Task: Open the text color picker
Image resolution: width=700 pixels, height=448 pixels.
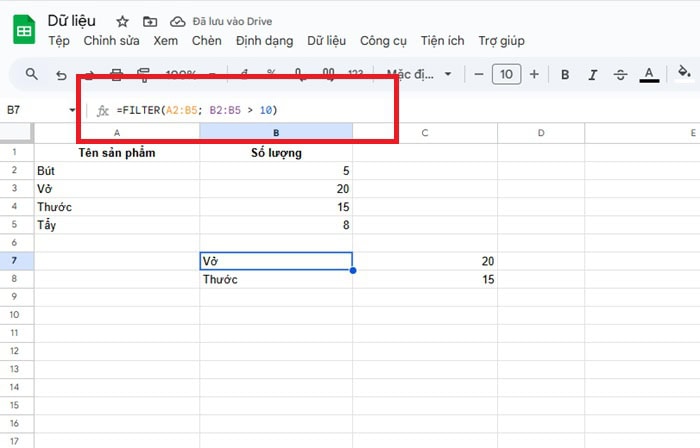Action: (649, 74)
